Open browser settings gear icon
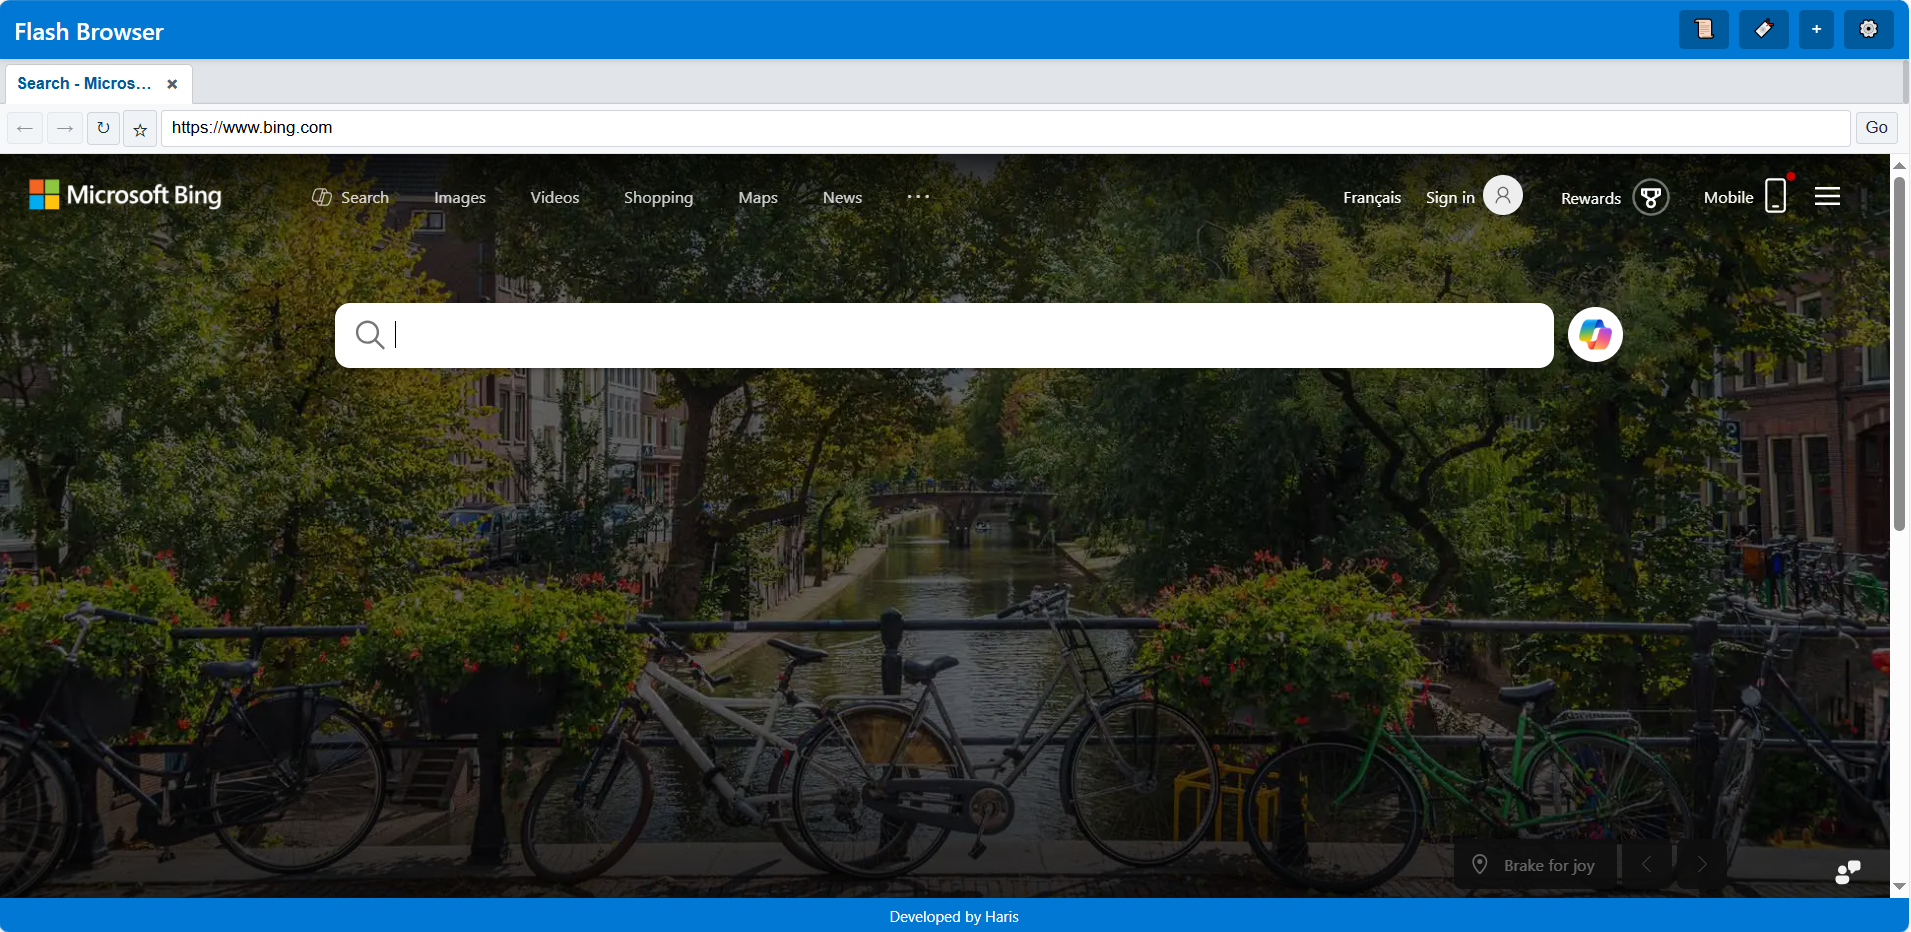This screenshot has height=932, width=1911. [1868, 29]
